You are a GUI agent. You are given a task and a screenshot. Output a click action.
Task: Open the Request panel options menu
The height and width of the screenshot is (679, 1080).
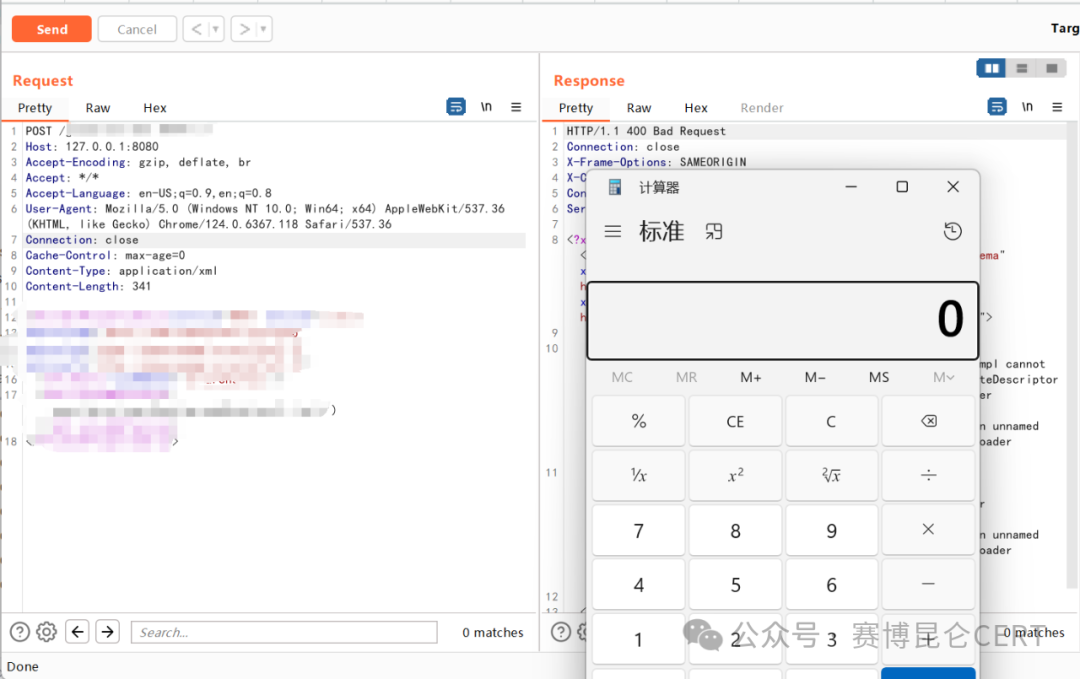516,107
